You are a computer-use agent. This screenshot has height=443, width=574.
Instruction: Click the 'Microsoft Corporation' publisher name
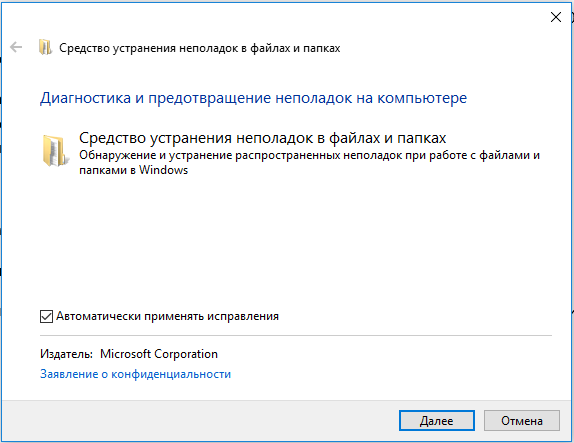click(159, 354)
